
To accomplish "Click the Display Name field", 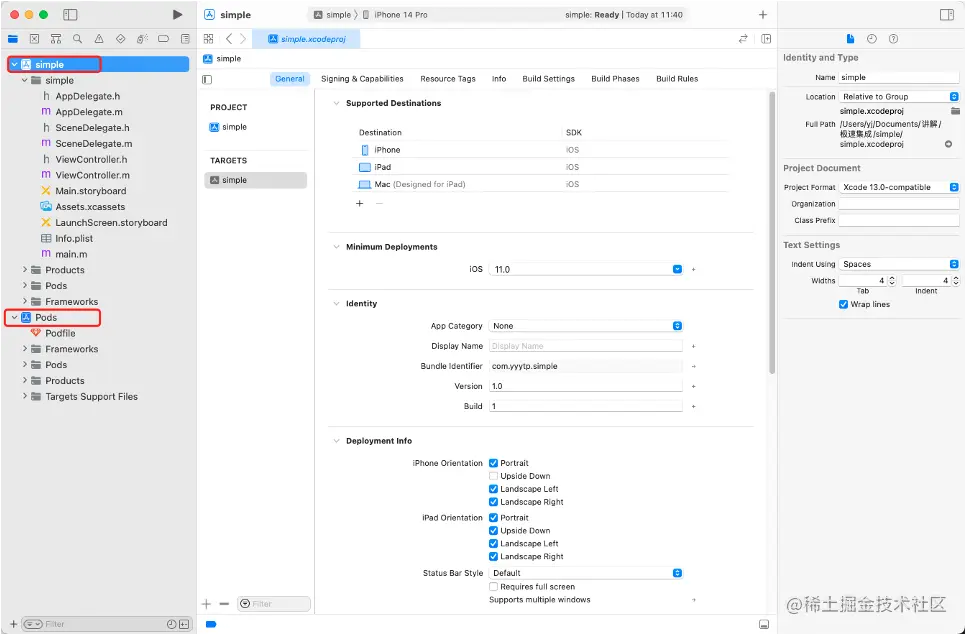I will pyautogui.click(x=586, y=346).
